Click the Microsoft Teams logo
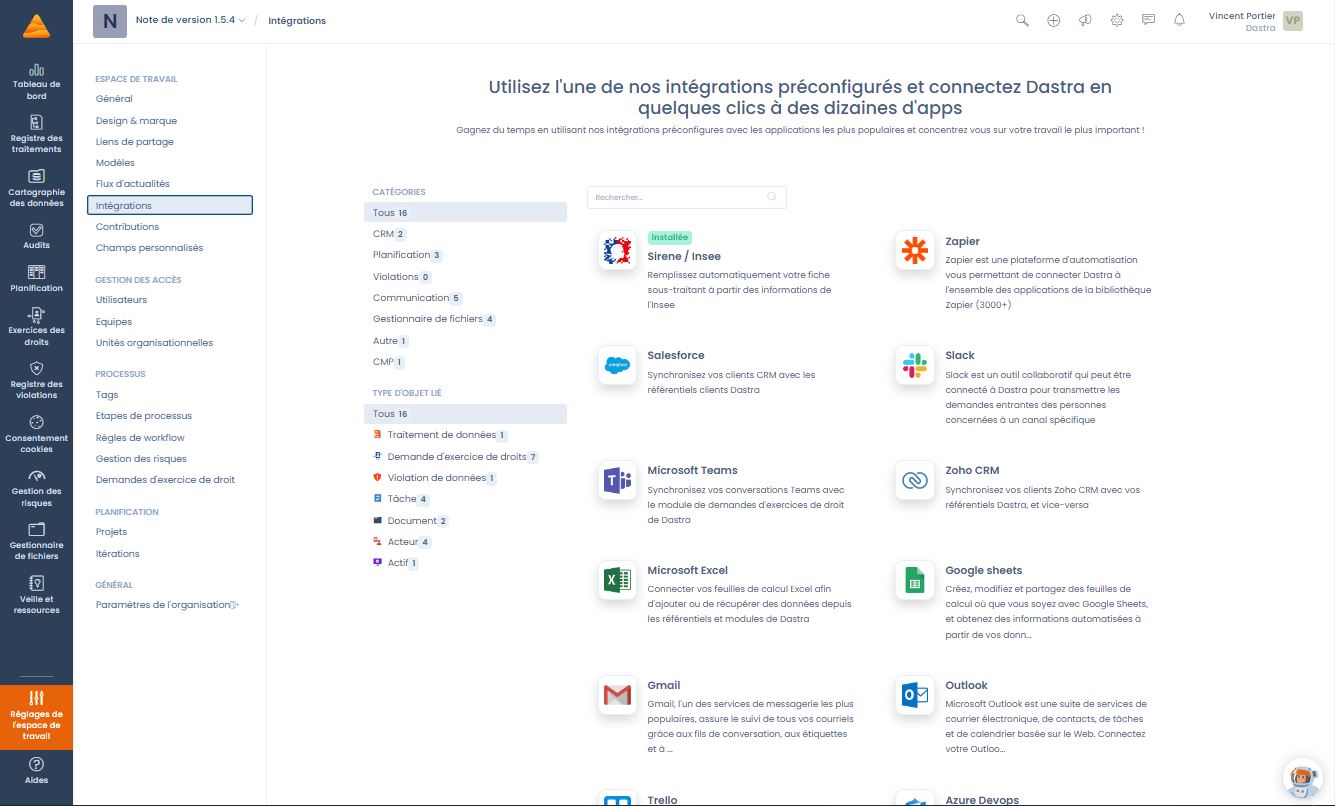Viewport: 1335px width, 806px height. click(617, 481)
